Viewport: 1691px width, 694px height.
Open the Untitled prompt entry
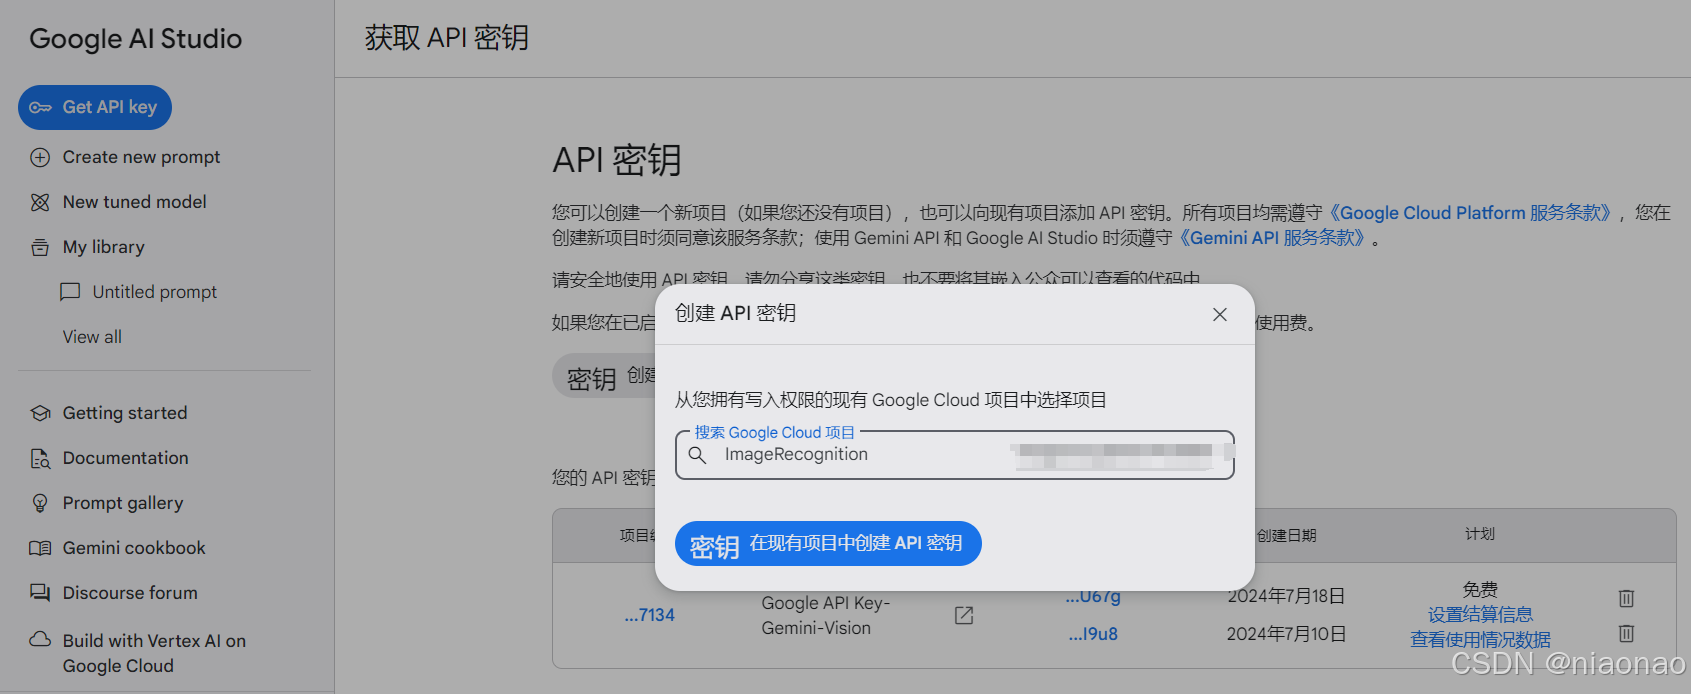point(154,292)
